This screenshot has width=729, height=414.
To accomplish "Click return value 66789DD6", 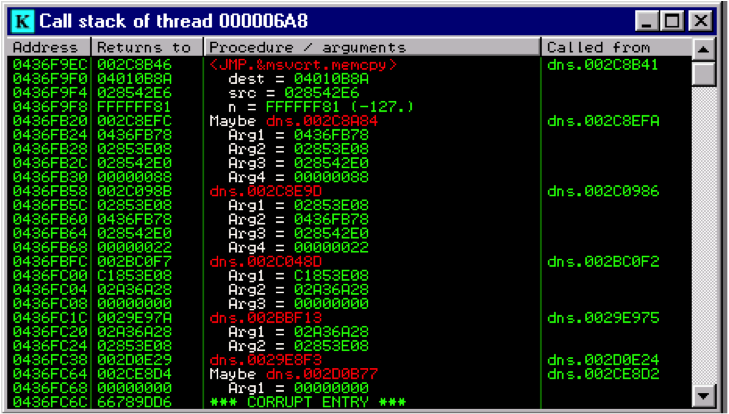I will point(134,402).
